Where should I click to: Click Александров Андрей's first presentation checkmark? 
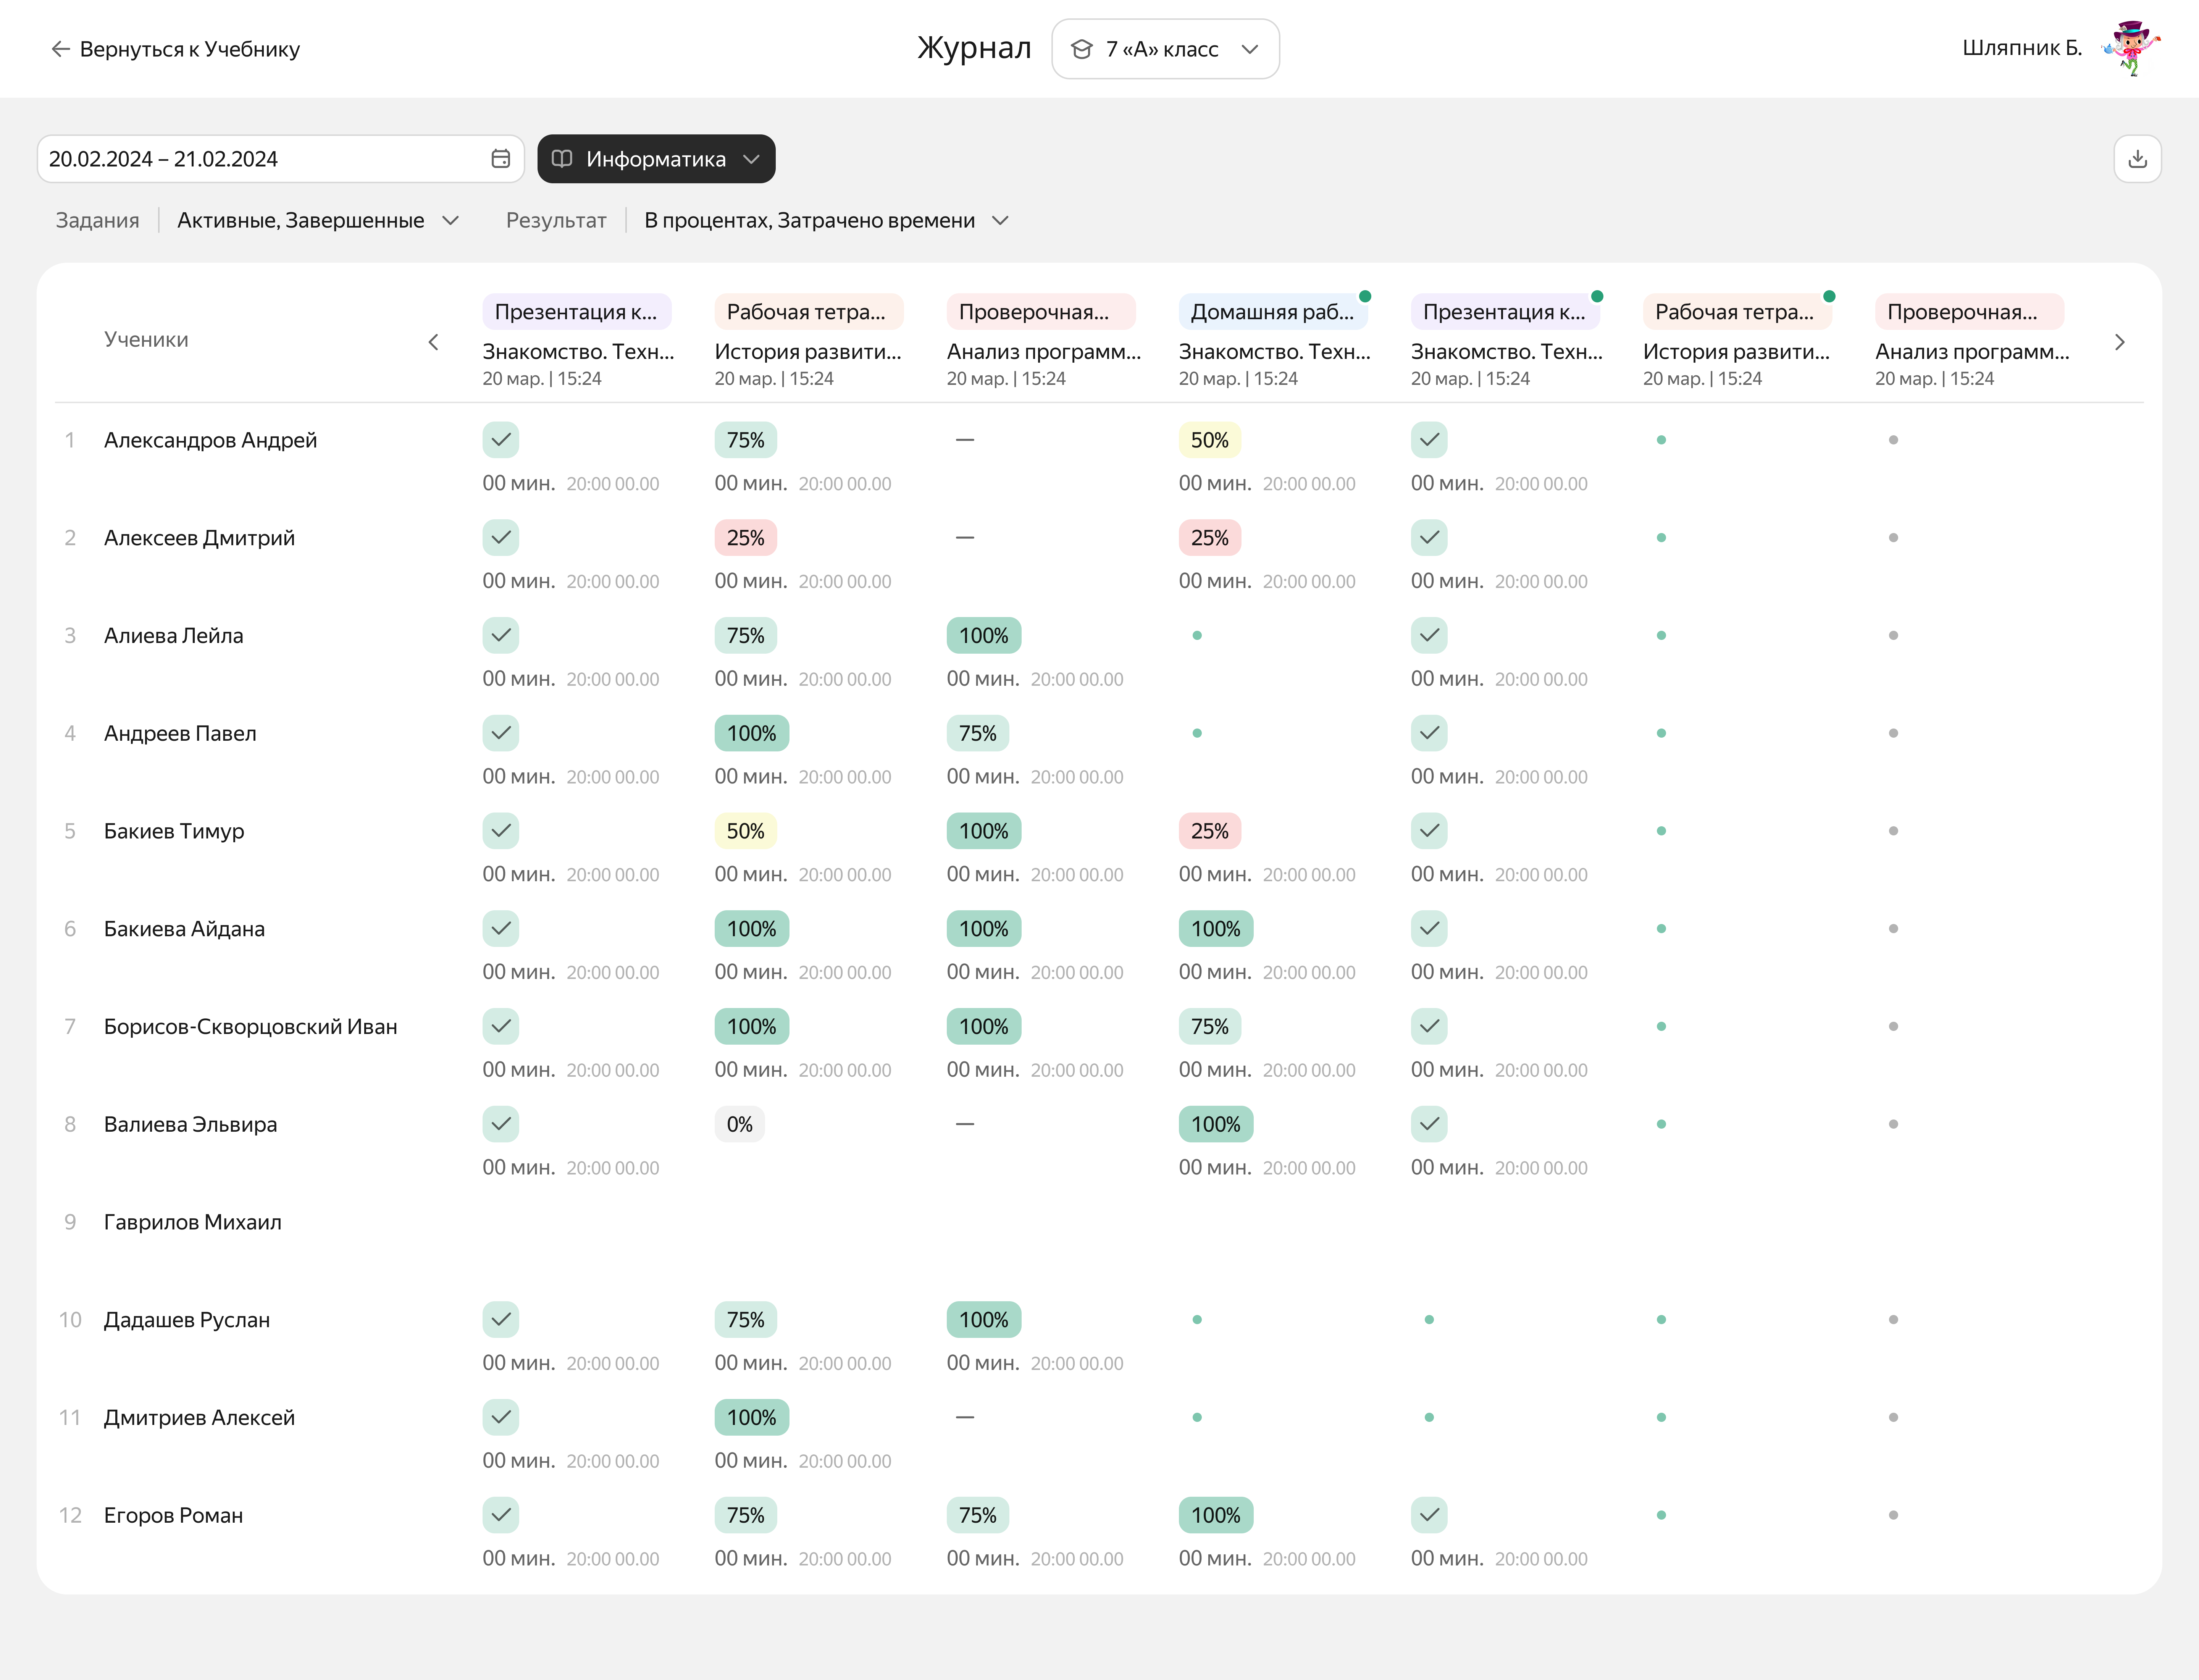click(x=501, y=440)
